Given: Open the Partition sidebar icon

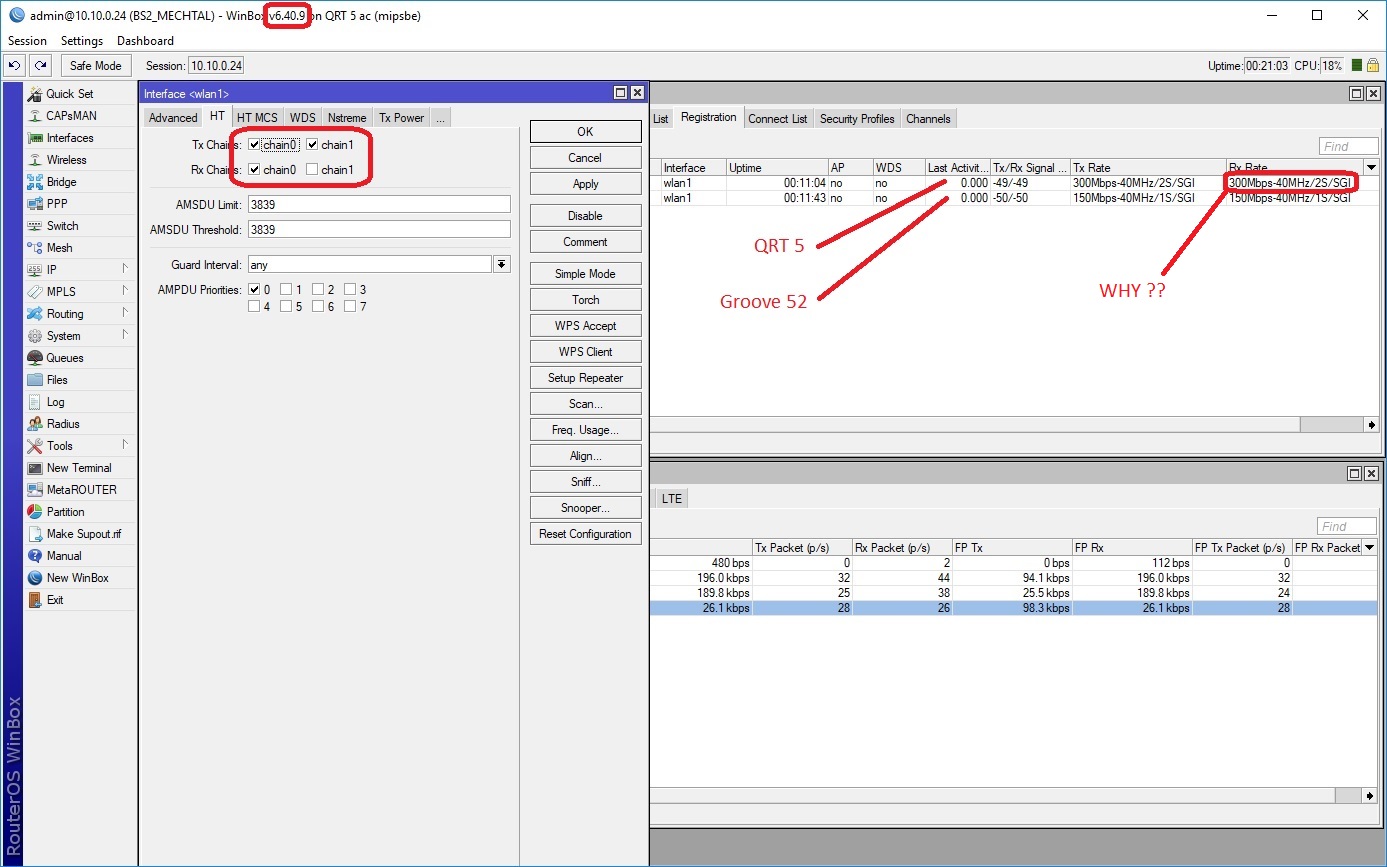Looking at the screenshot, I should pyautogui.click(x=35, y=512).
